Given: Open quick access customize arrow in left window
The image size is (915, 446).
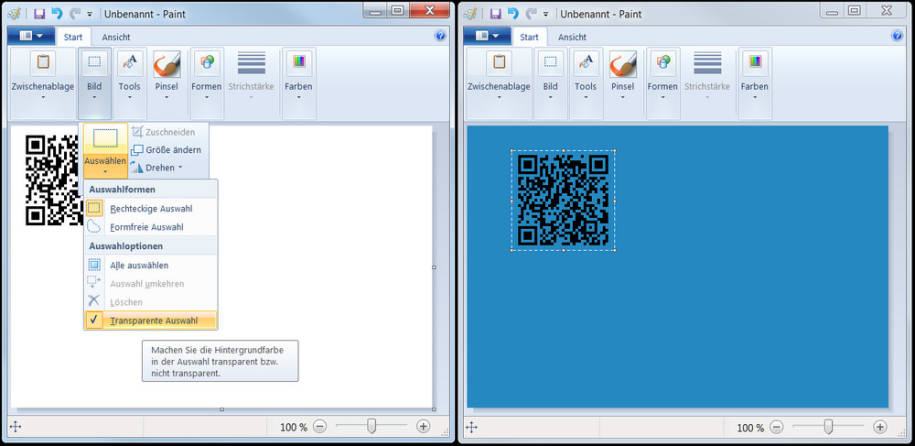Looking at the screenshot, I should point(89,14).
